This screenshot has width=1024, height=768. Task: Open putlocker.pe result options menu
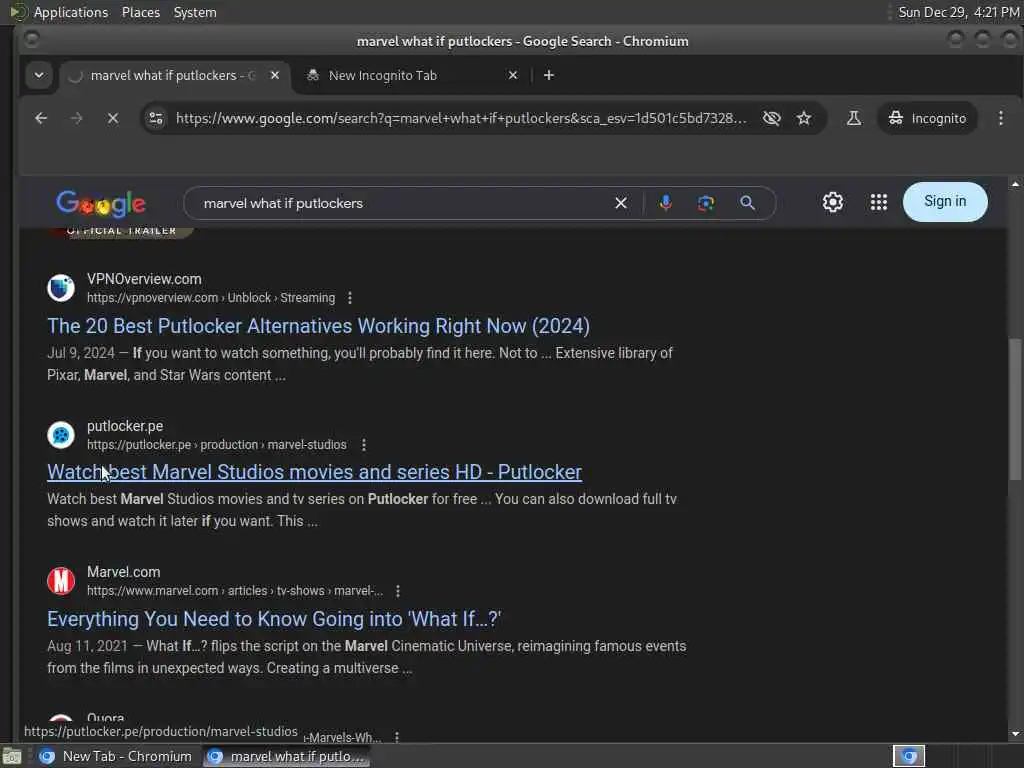point(364,445)
